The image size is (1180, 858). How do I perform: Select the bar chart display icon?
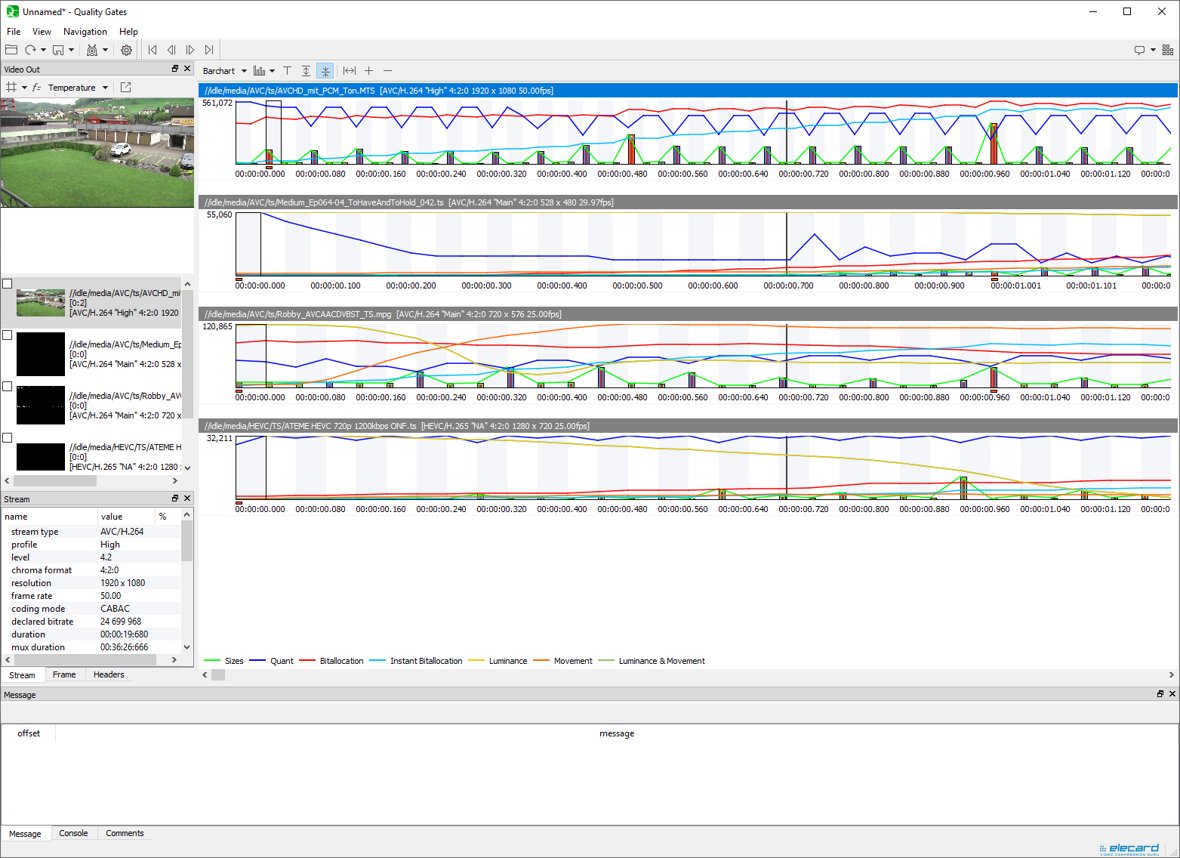(261, 71)
